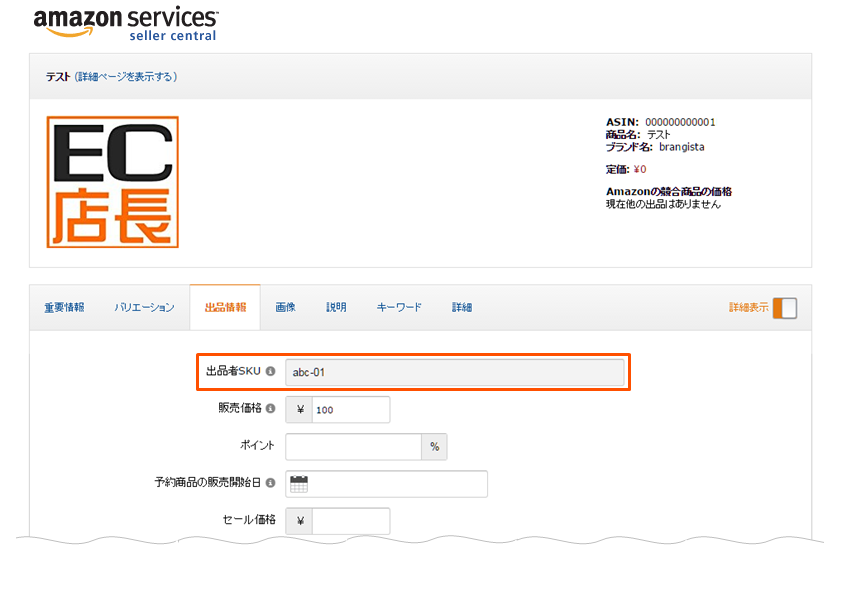Viewport: 862px width, 597px height.
Task: Focus the ポイント percentage input field
Action: coord(353,447)
